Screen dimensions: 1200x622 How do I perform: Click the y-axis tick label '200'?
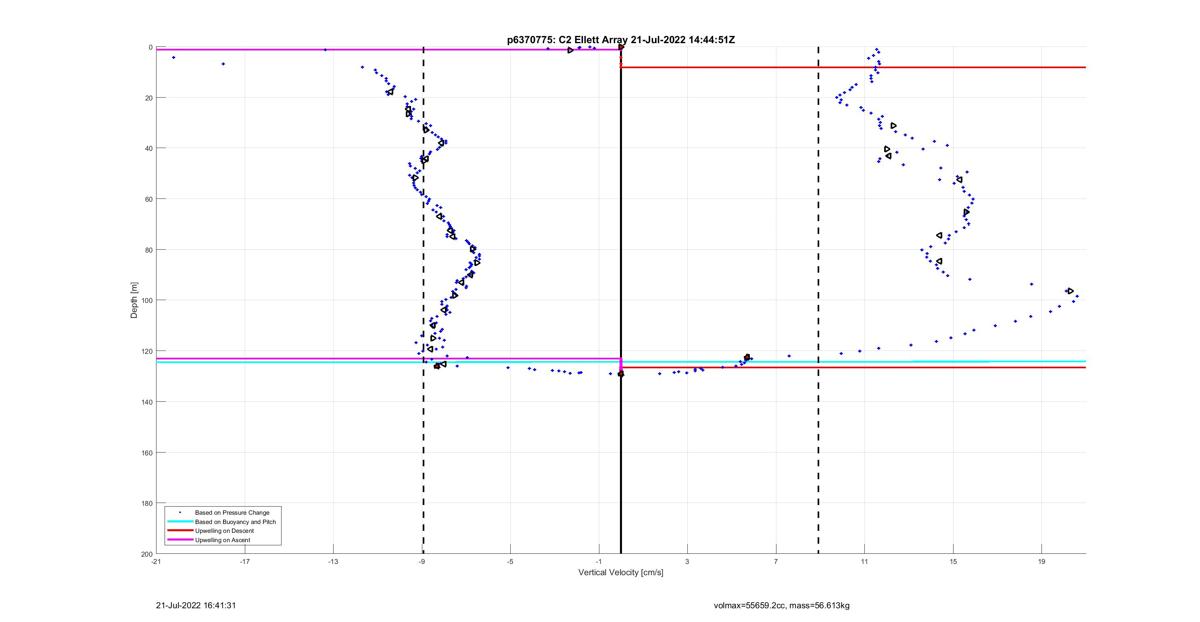146,553
